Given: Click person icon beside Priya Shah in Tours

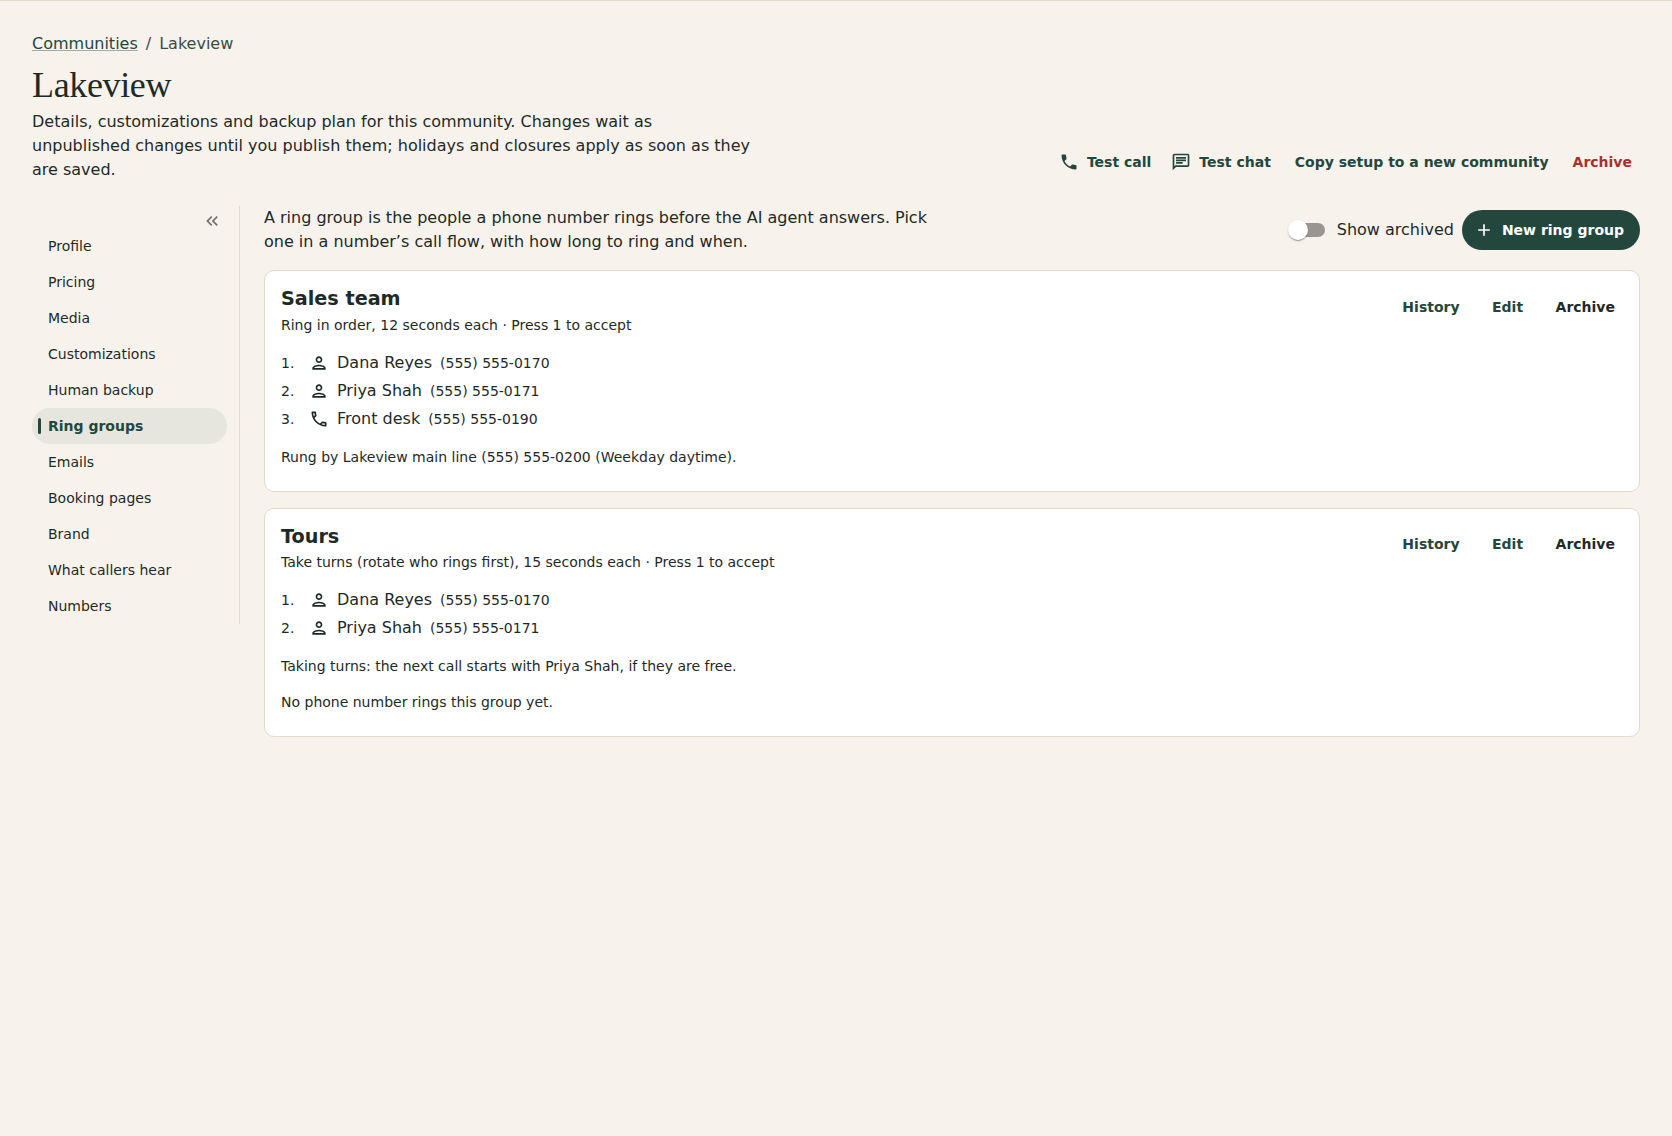Looking at the screenshot, I should (319, 628).
